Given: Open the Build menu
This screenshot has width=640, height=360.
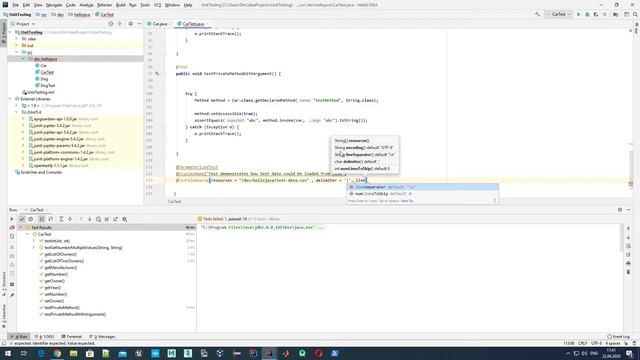Looking at the screenshot, I should click(120, 5).
